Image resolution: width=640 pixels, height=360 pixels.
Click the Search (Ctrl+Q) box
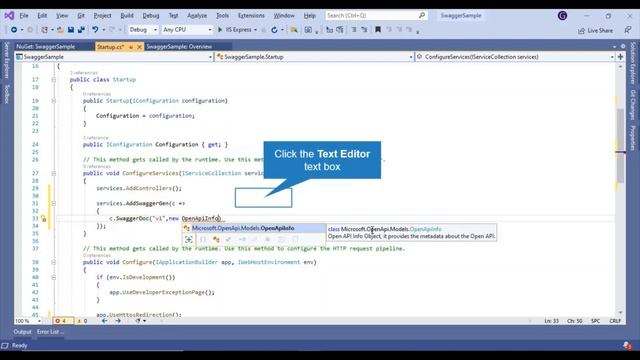click(x=376, y=16)
